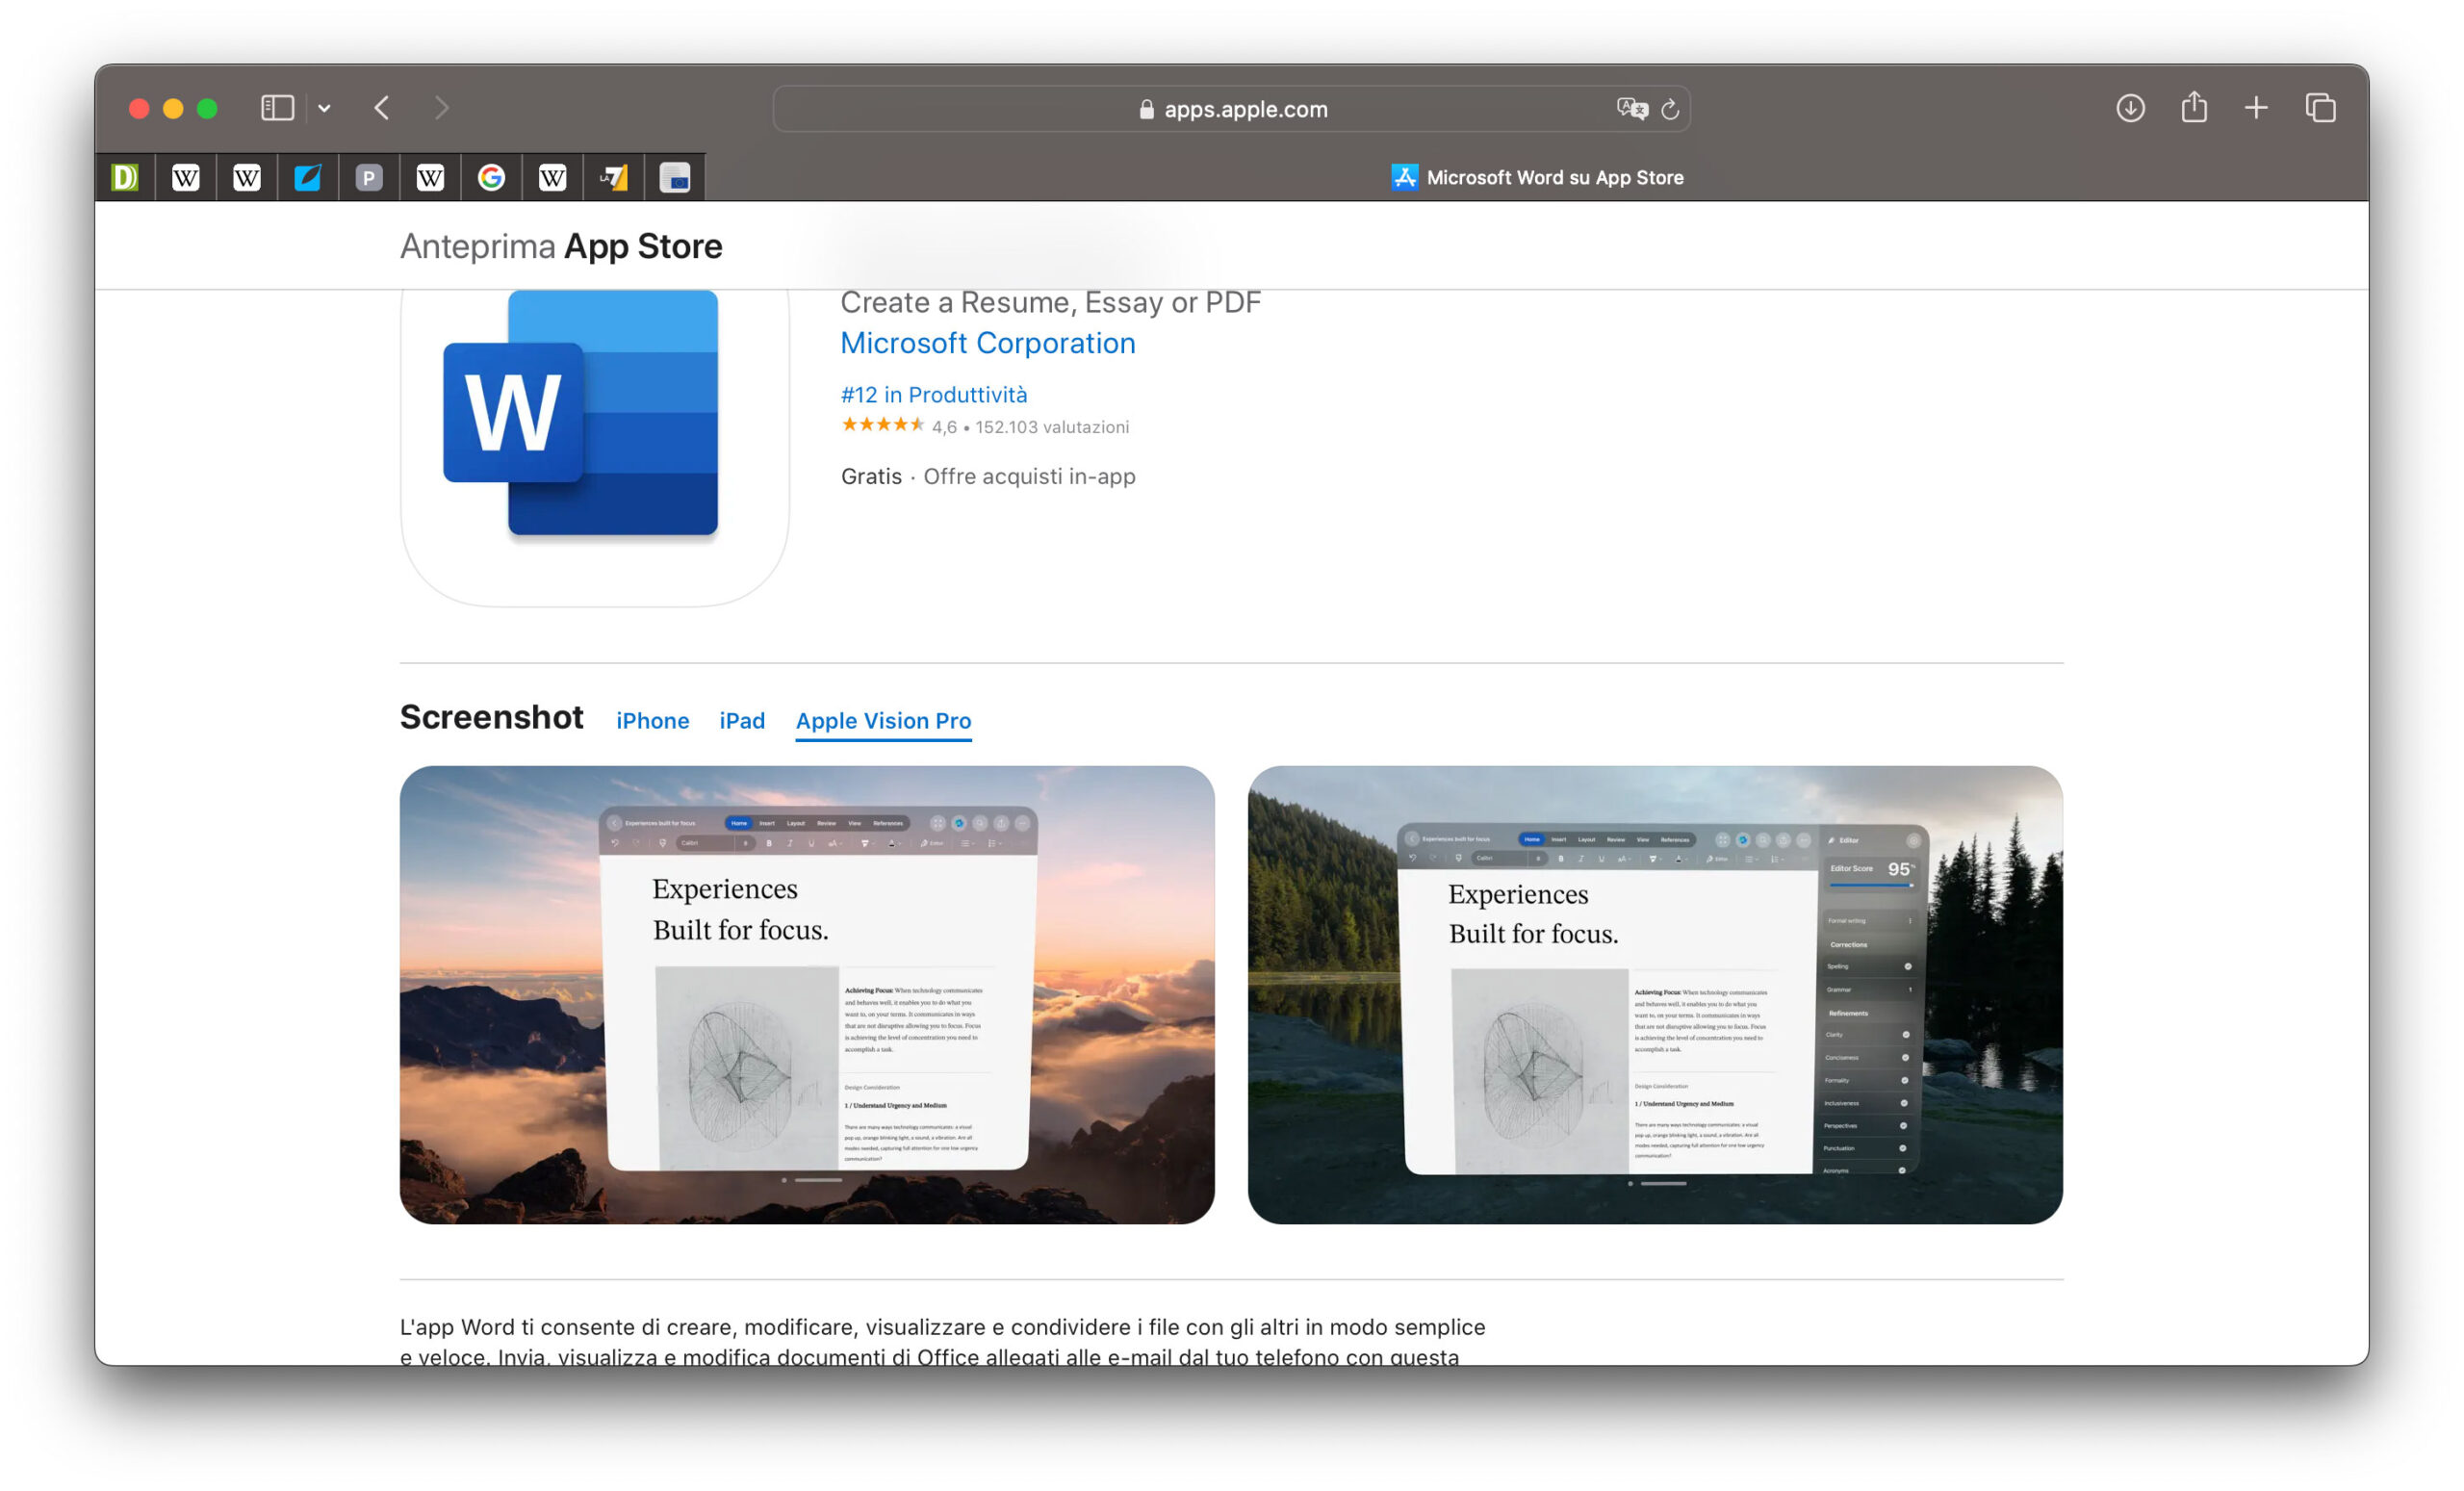The height and width of the screenshot is (1491, 2464).
Task: Open the Microsoft Corporation developer link
Action: coord(987,343)
